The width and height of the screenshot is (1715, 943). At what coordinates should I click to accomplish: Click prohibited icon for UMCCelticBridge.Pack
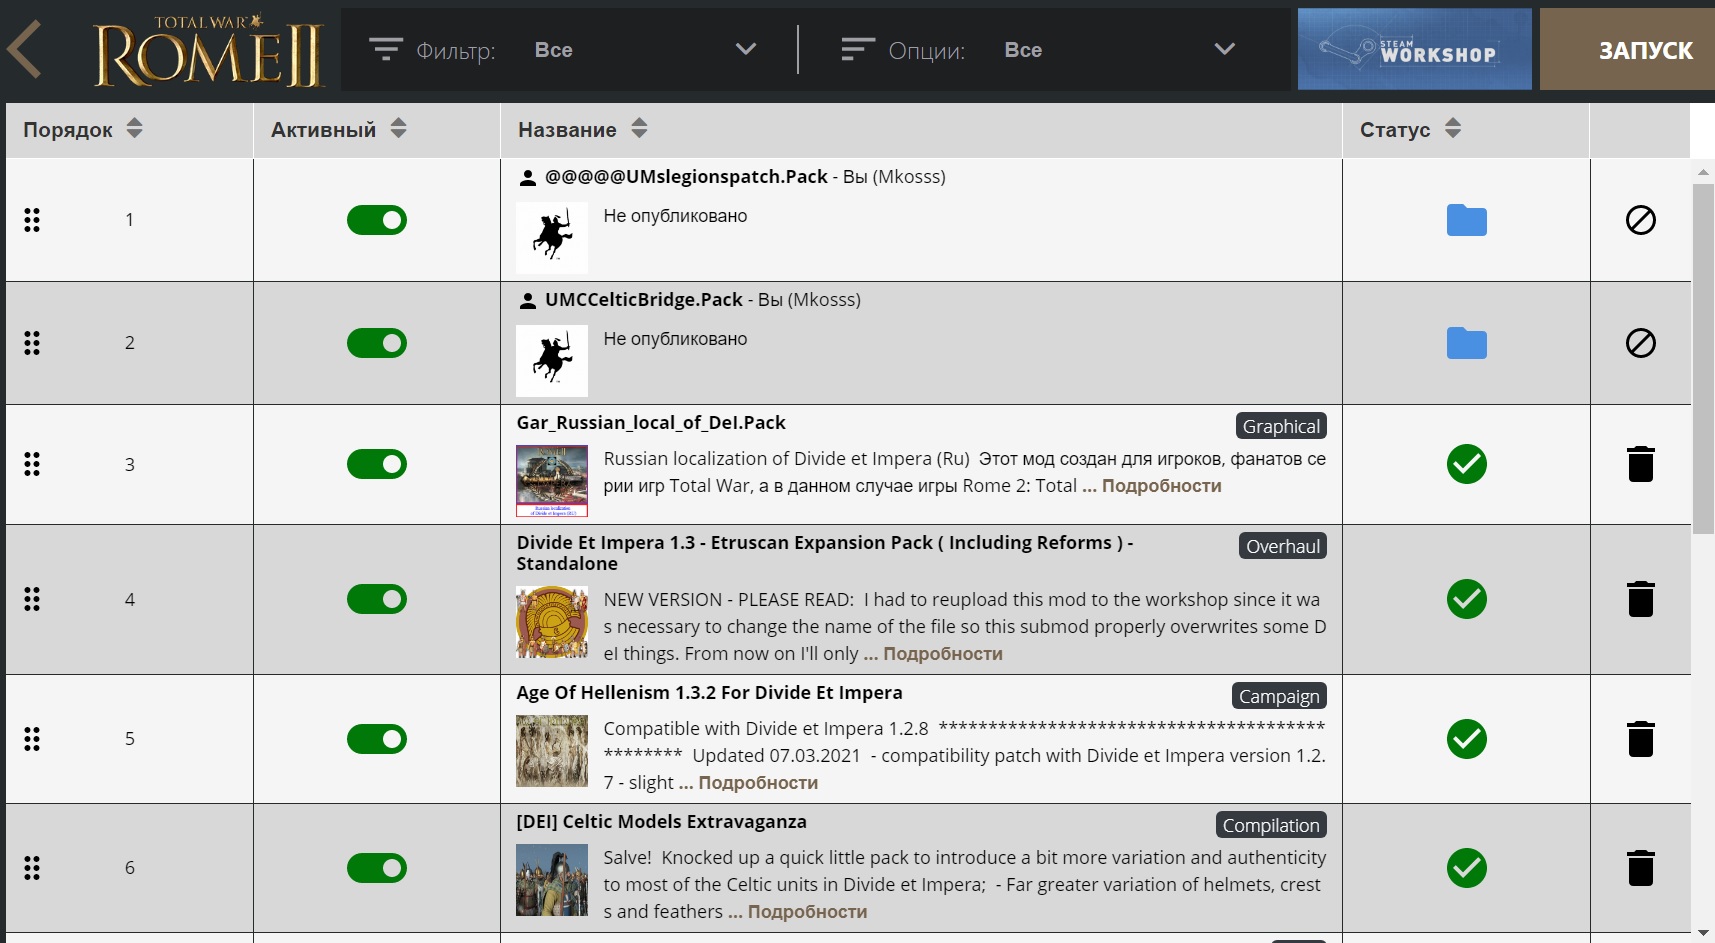tap(1640, 343)
